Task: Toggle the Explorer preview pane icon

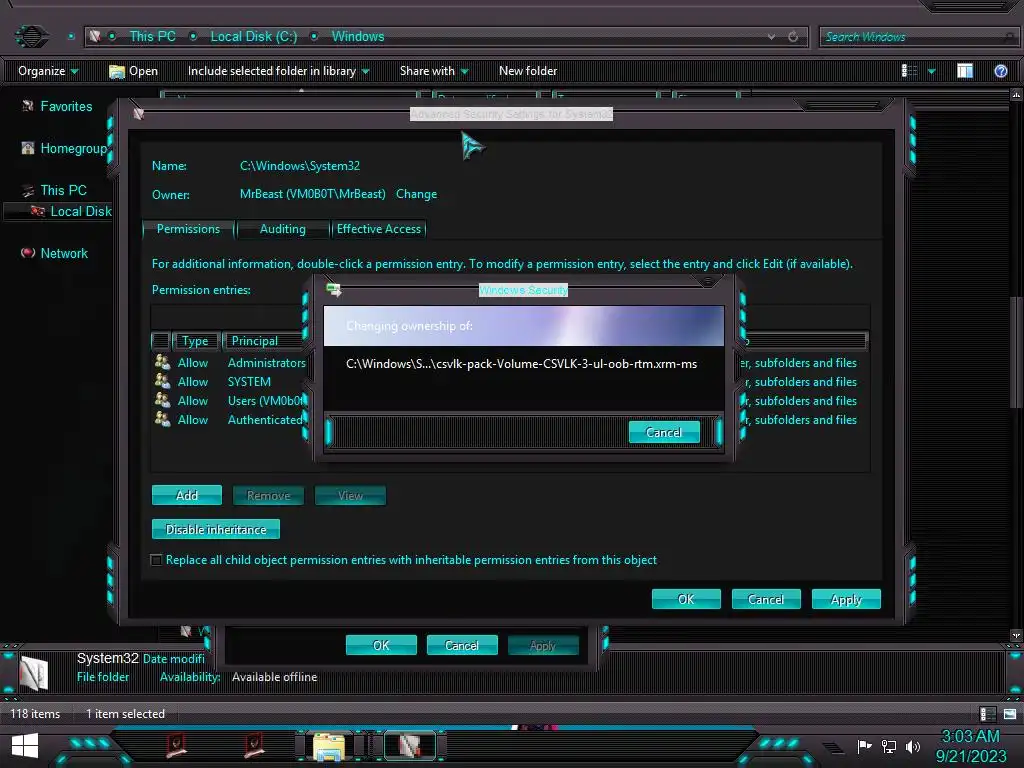Action: (965, 71)
